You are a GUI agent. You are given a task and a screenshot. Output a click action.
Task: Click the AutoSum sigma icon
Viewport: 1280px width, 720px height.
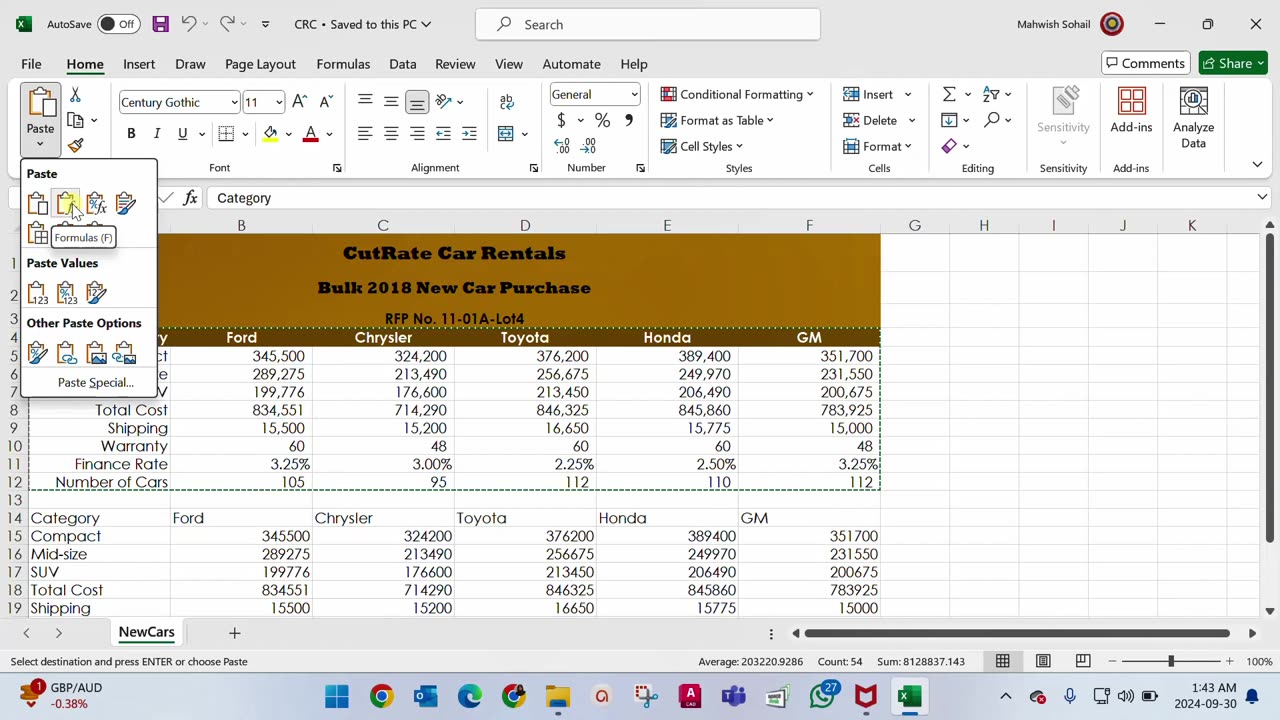click(949, 94)
